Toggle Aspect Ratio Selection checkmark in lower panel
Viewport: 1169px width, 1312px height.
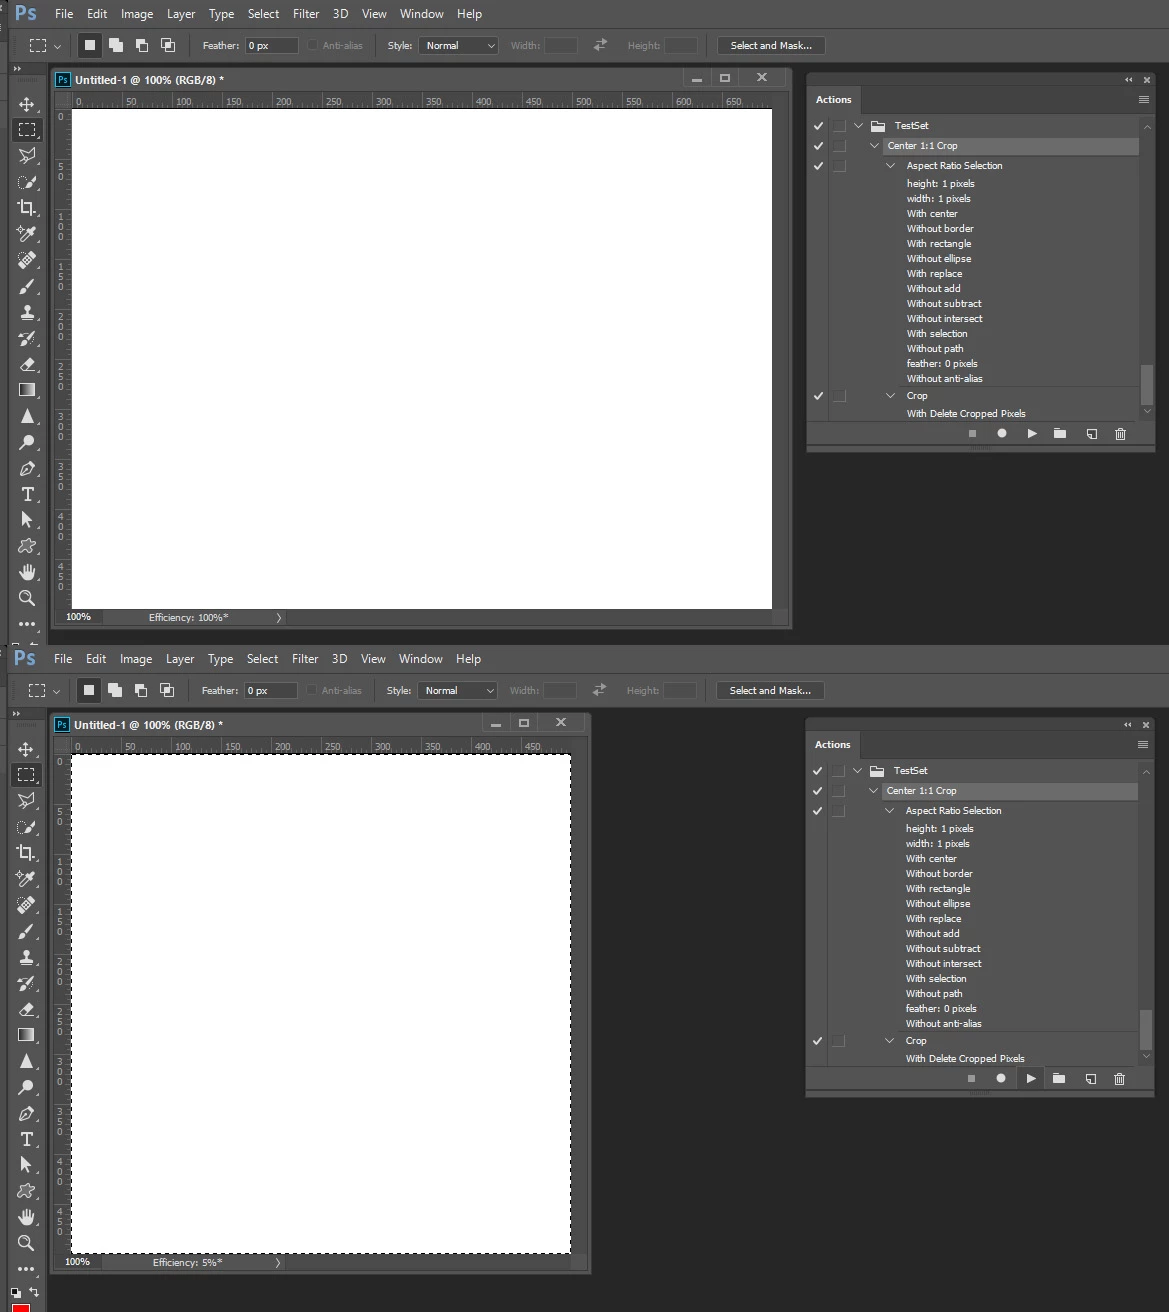point(817,811)
